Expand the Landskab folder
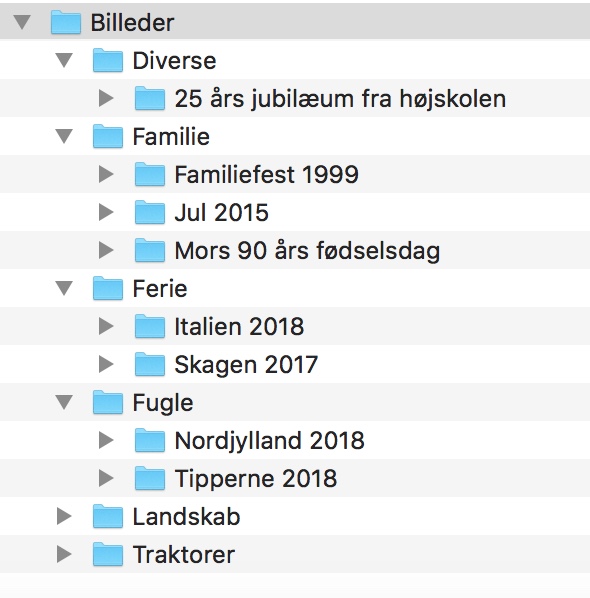 click(x=64, y=516)
